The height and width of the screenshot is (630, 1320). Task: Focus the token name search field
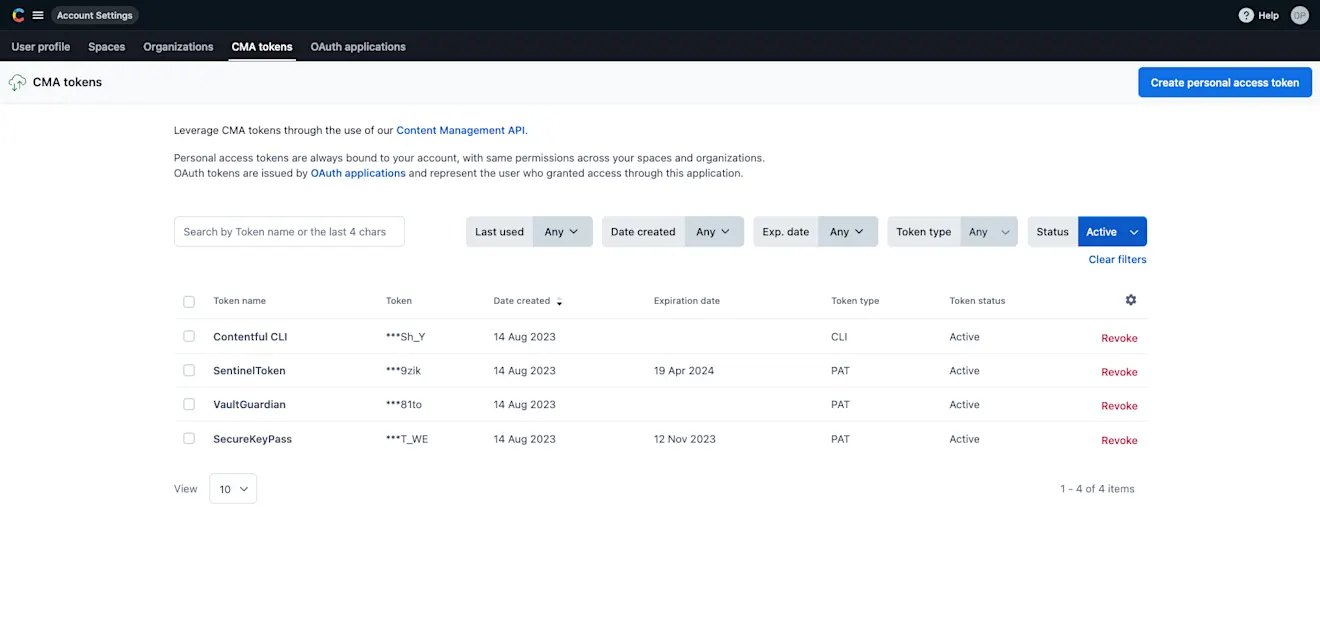coord(289,231)
